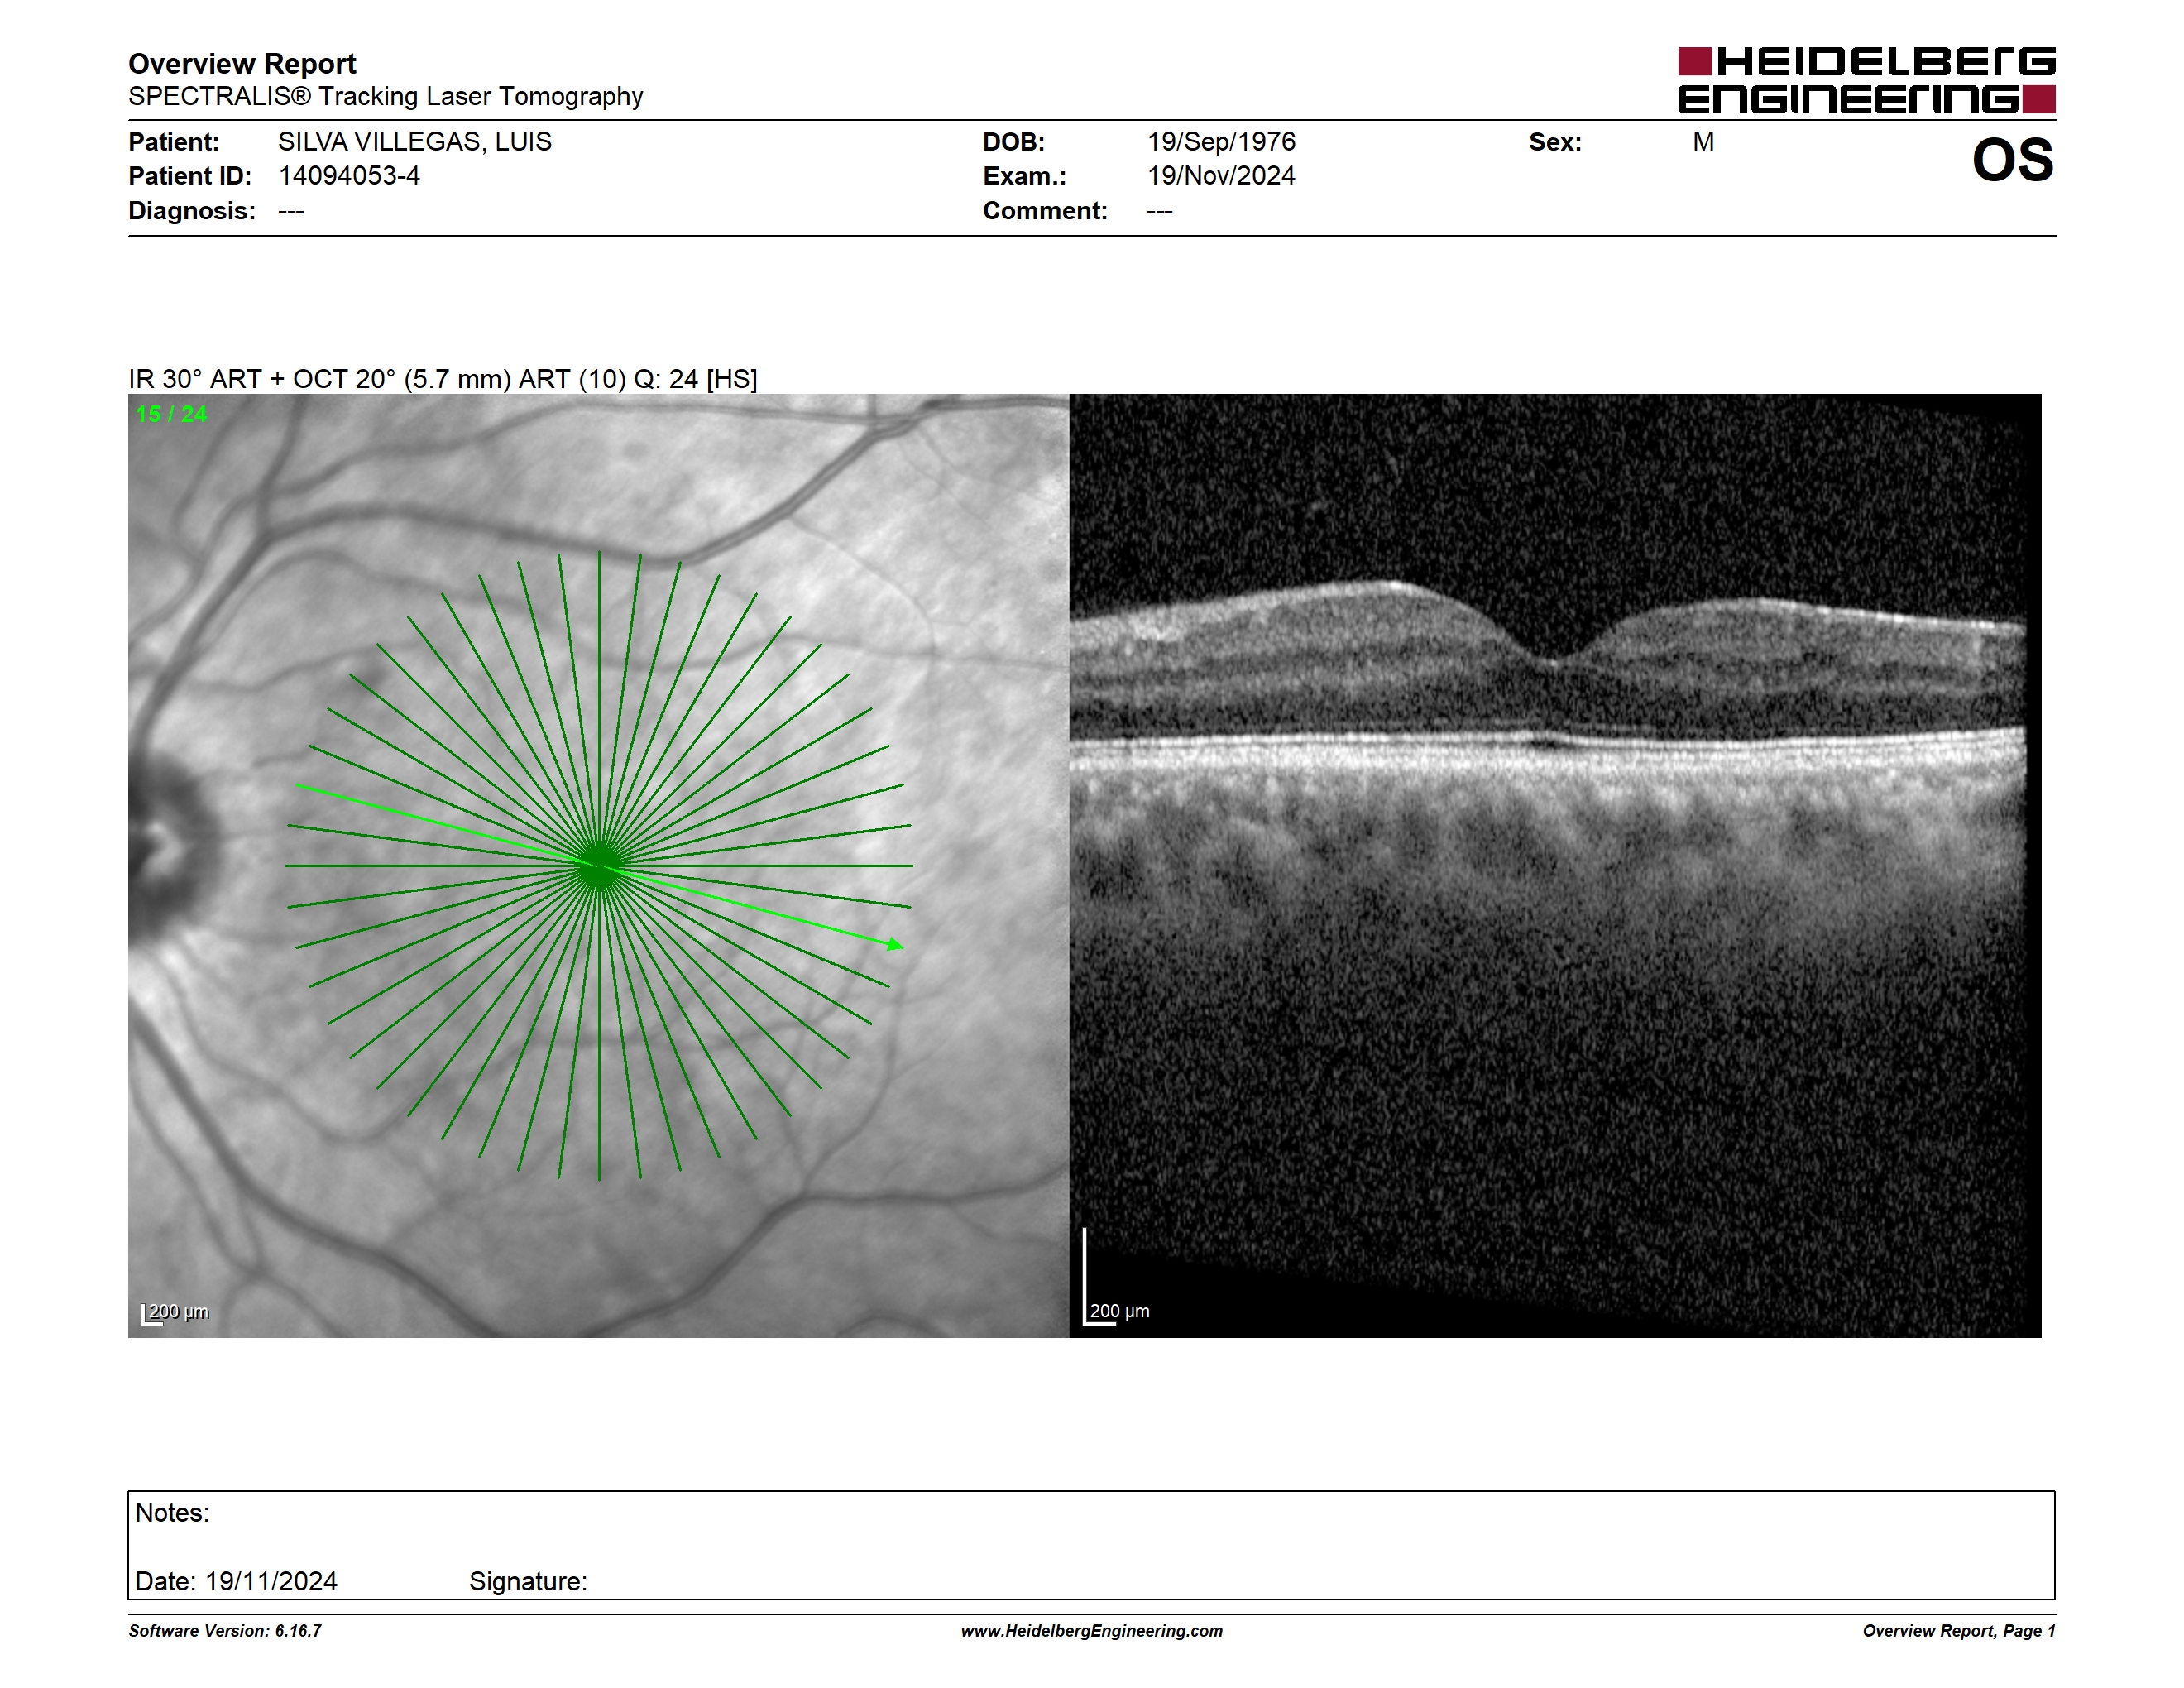Click the 'Notes:' field label
The width and height of the screenshot is (2184, 1688).
172,1512
